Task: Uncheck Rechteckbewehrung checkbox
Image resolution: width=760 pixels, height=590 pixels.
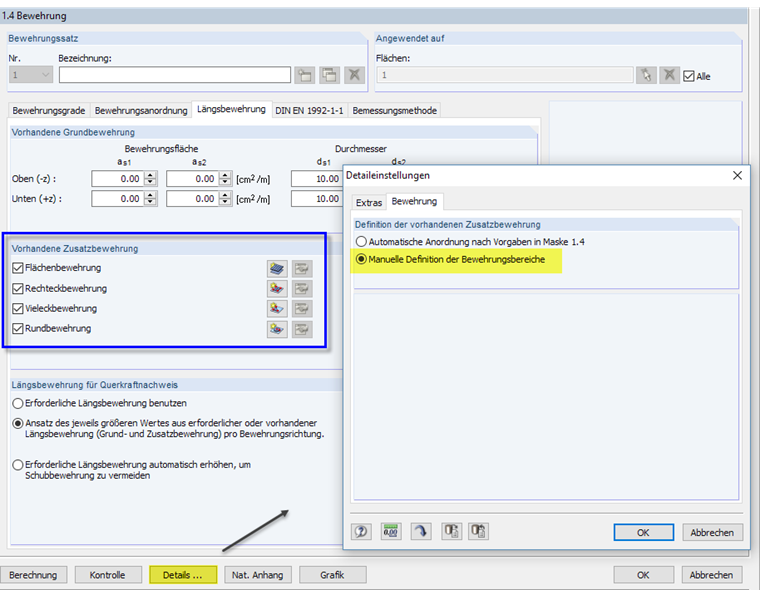Action: (x=18, y=288)
